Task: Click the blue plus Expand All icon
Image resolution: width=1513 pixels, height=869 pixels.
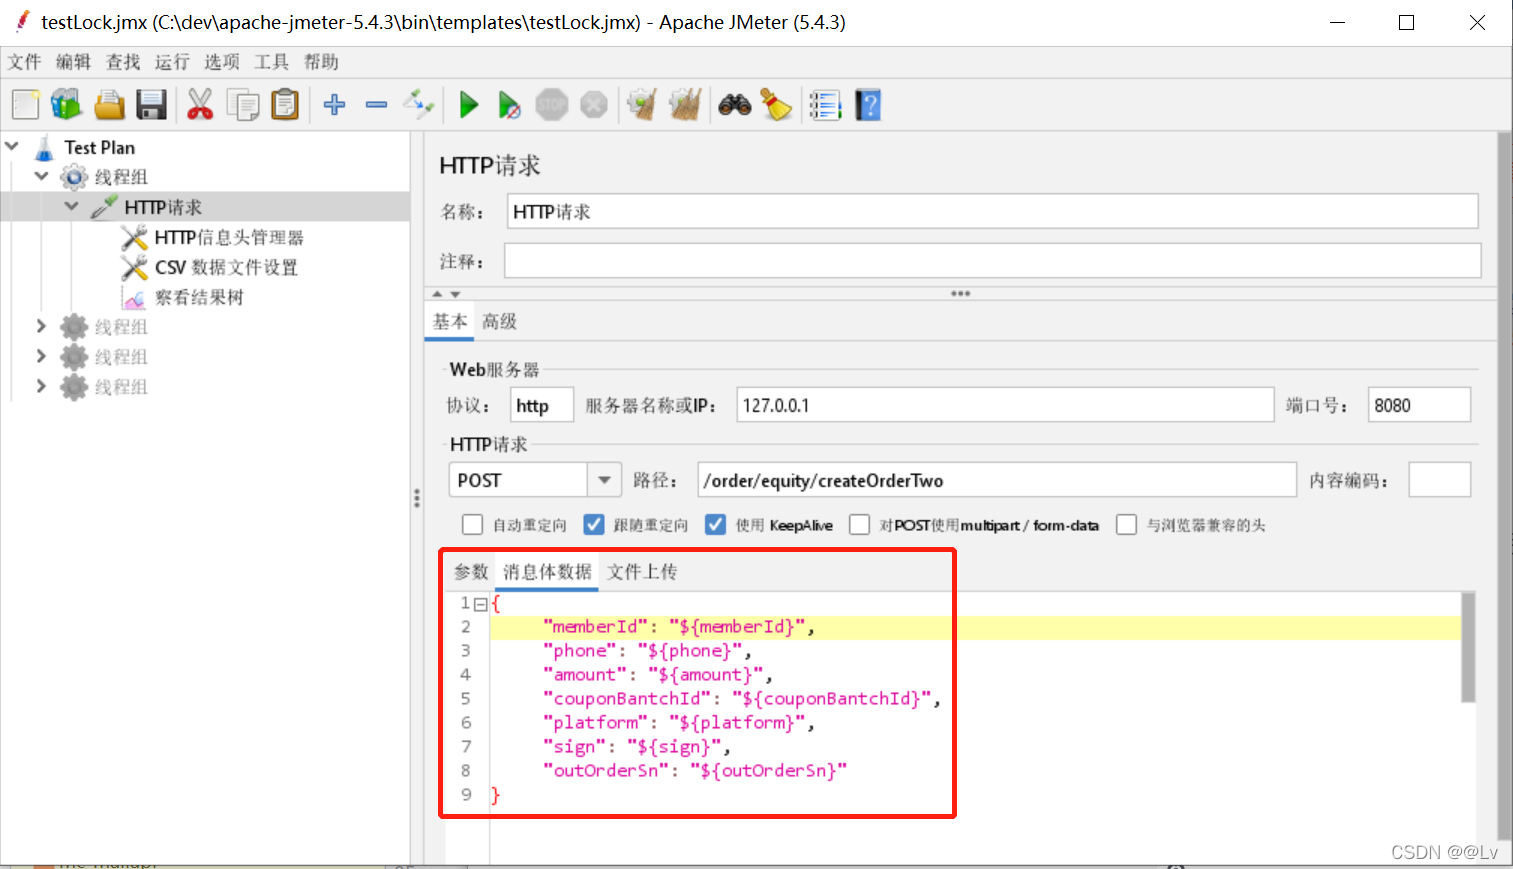Action: [x=335, y=104]
